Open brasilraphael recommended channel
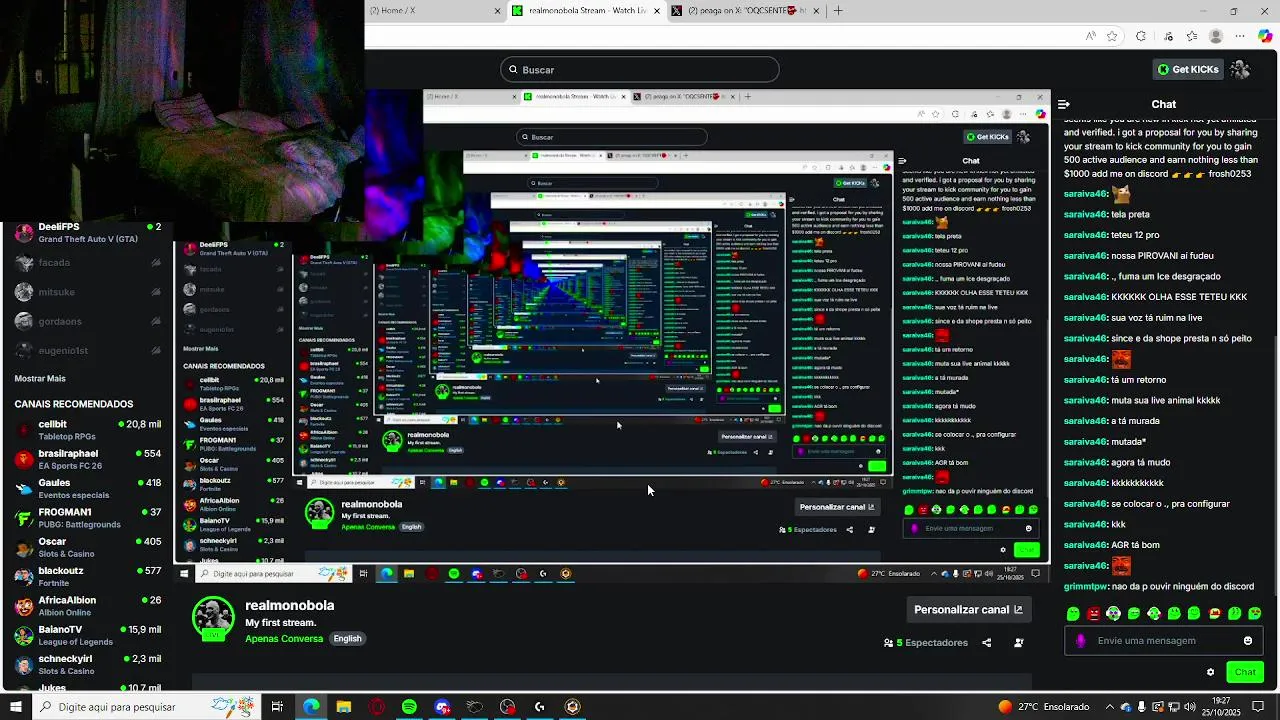The width and height of the screenshot is (1280, 720). pos(87,459)
